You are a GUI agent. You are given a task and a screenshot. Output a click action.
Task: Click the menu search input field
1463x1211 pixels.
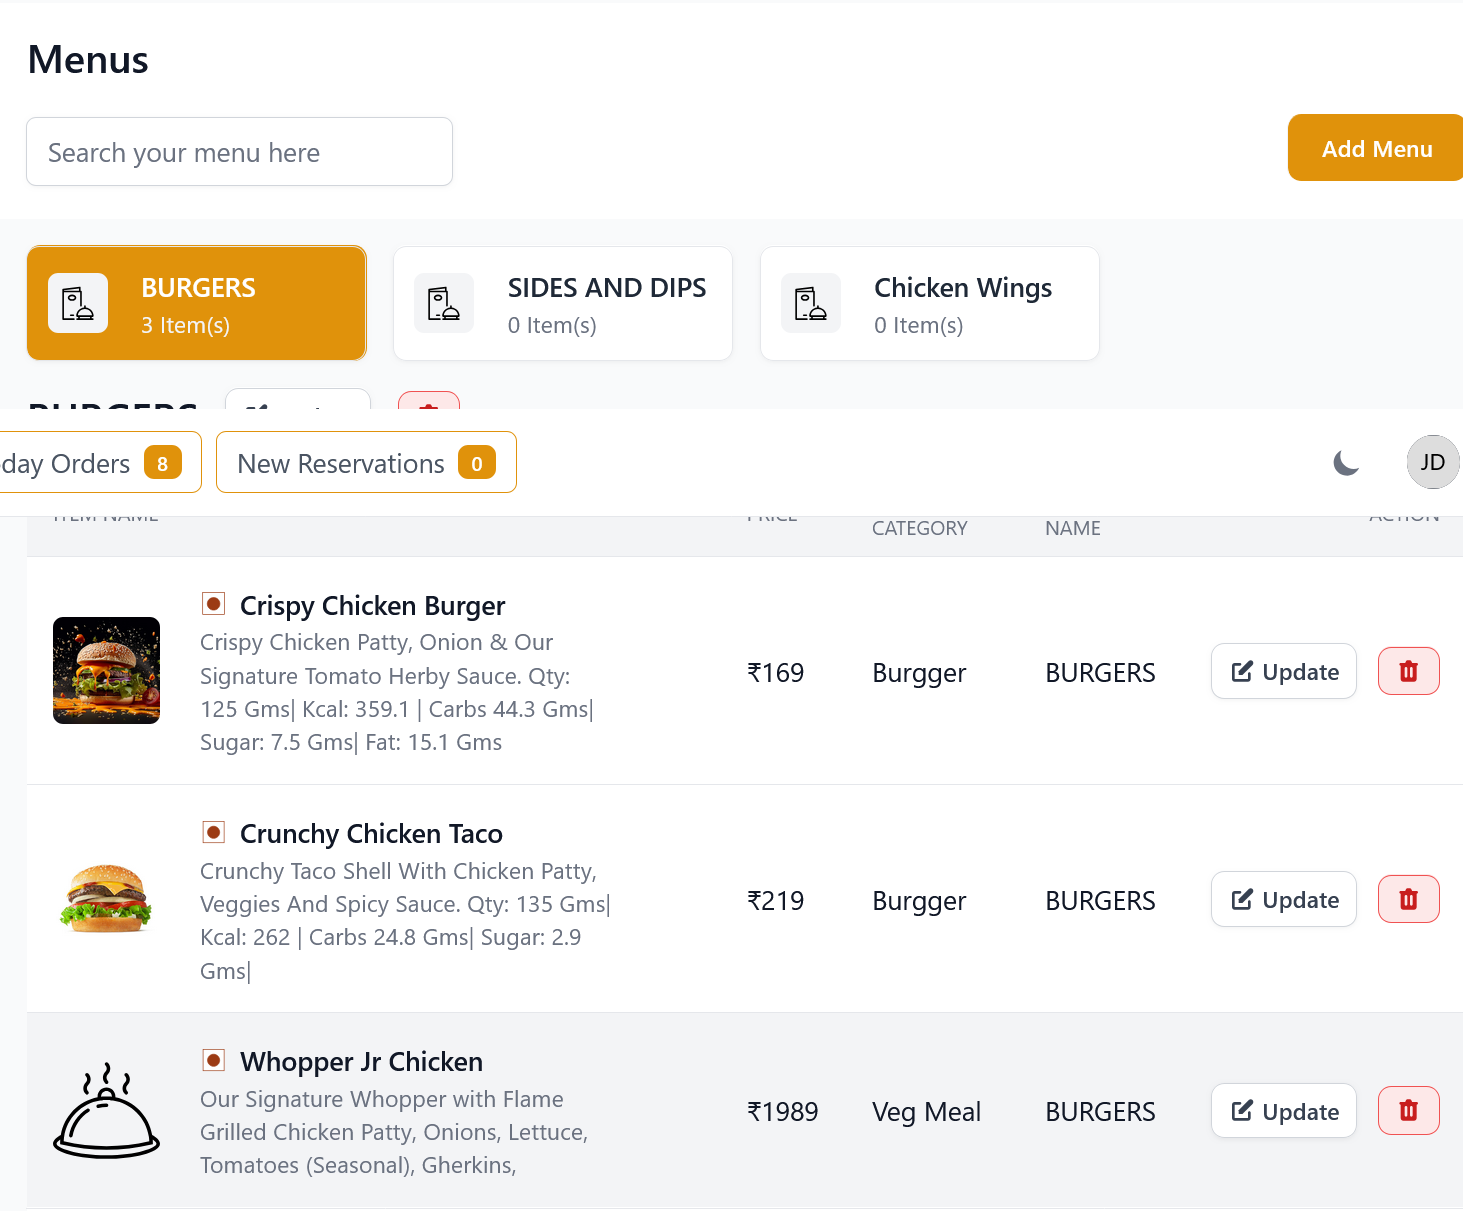[239, 151]
